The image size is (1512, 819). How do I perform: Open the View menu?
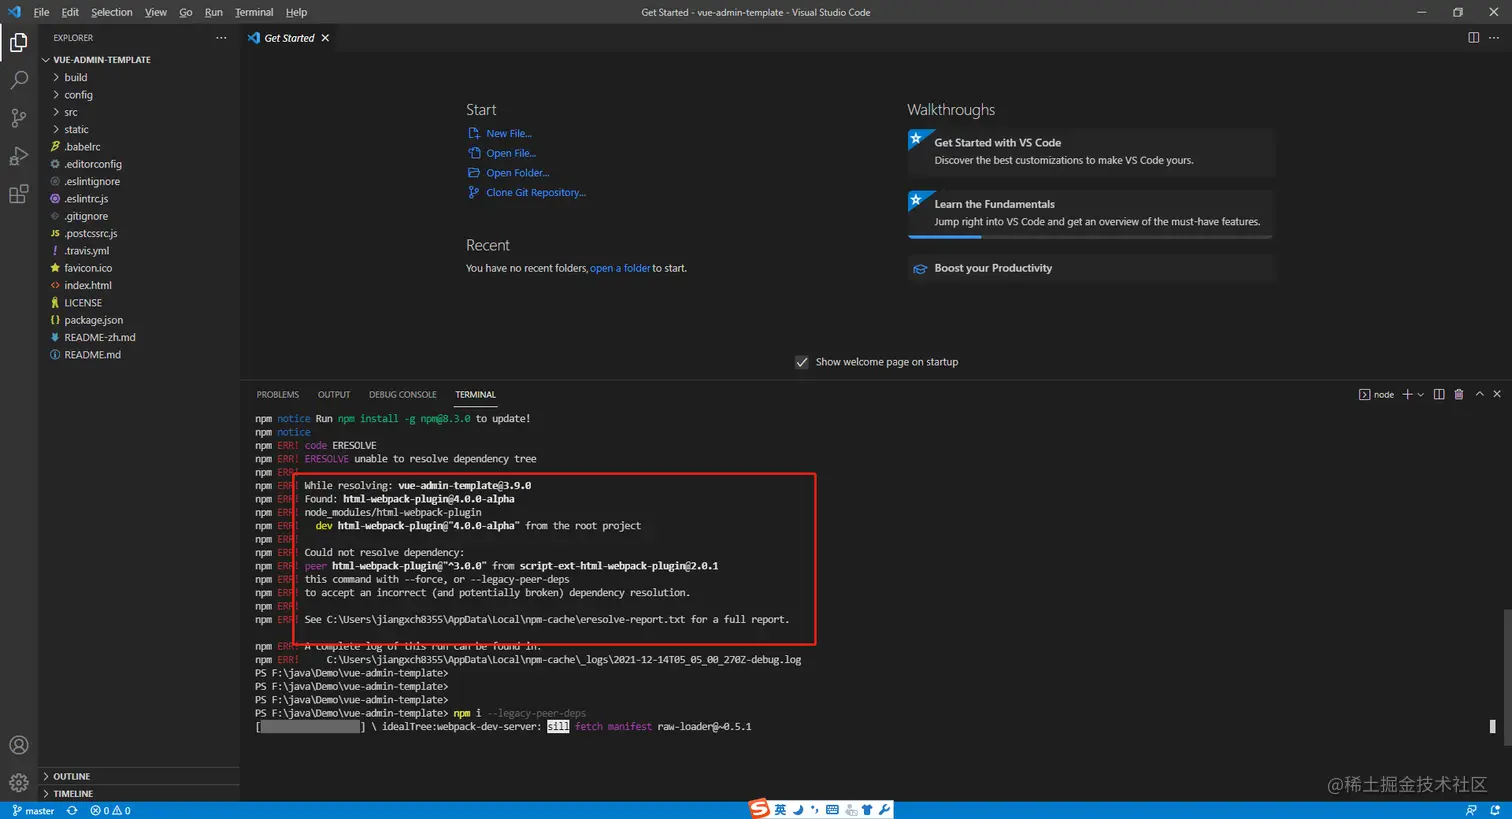pyautogui.click(x=156, y=12)
